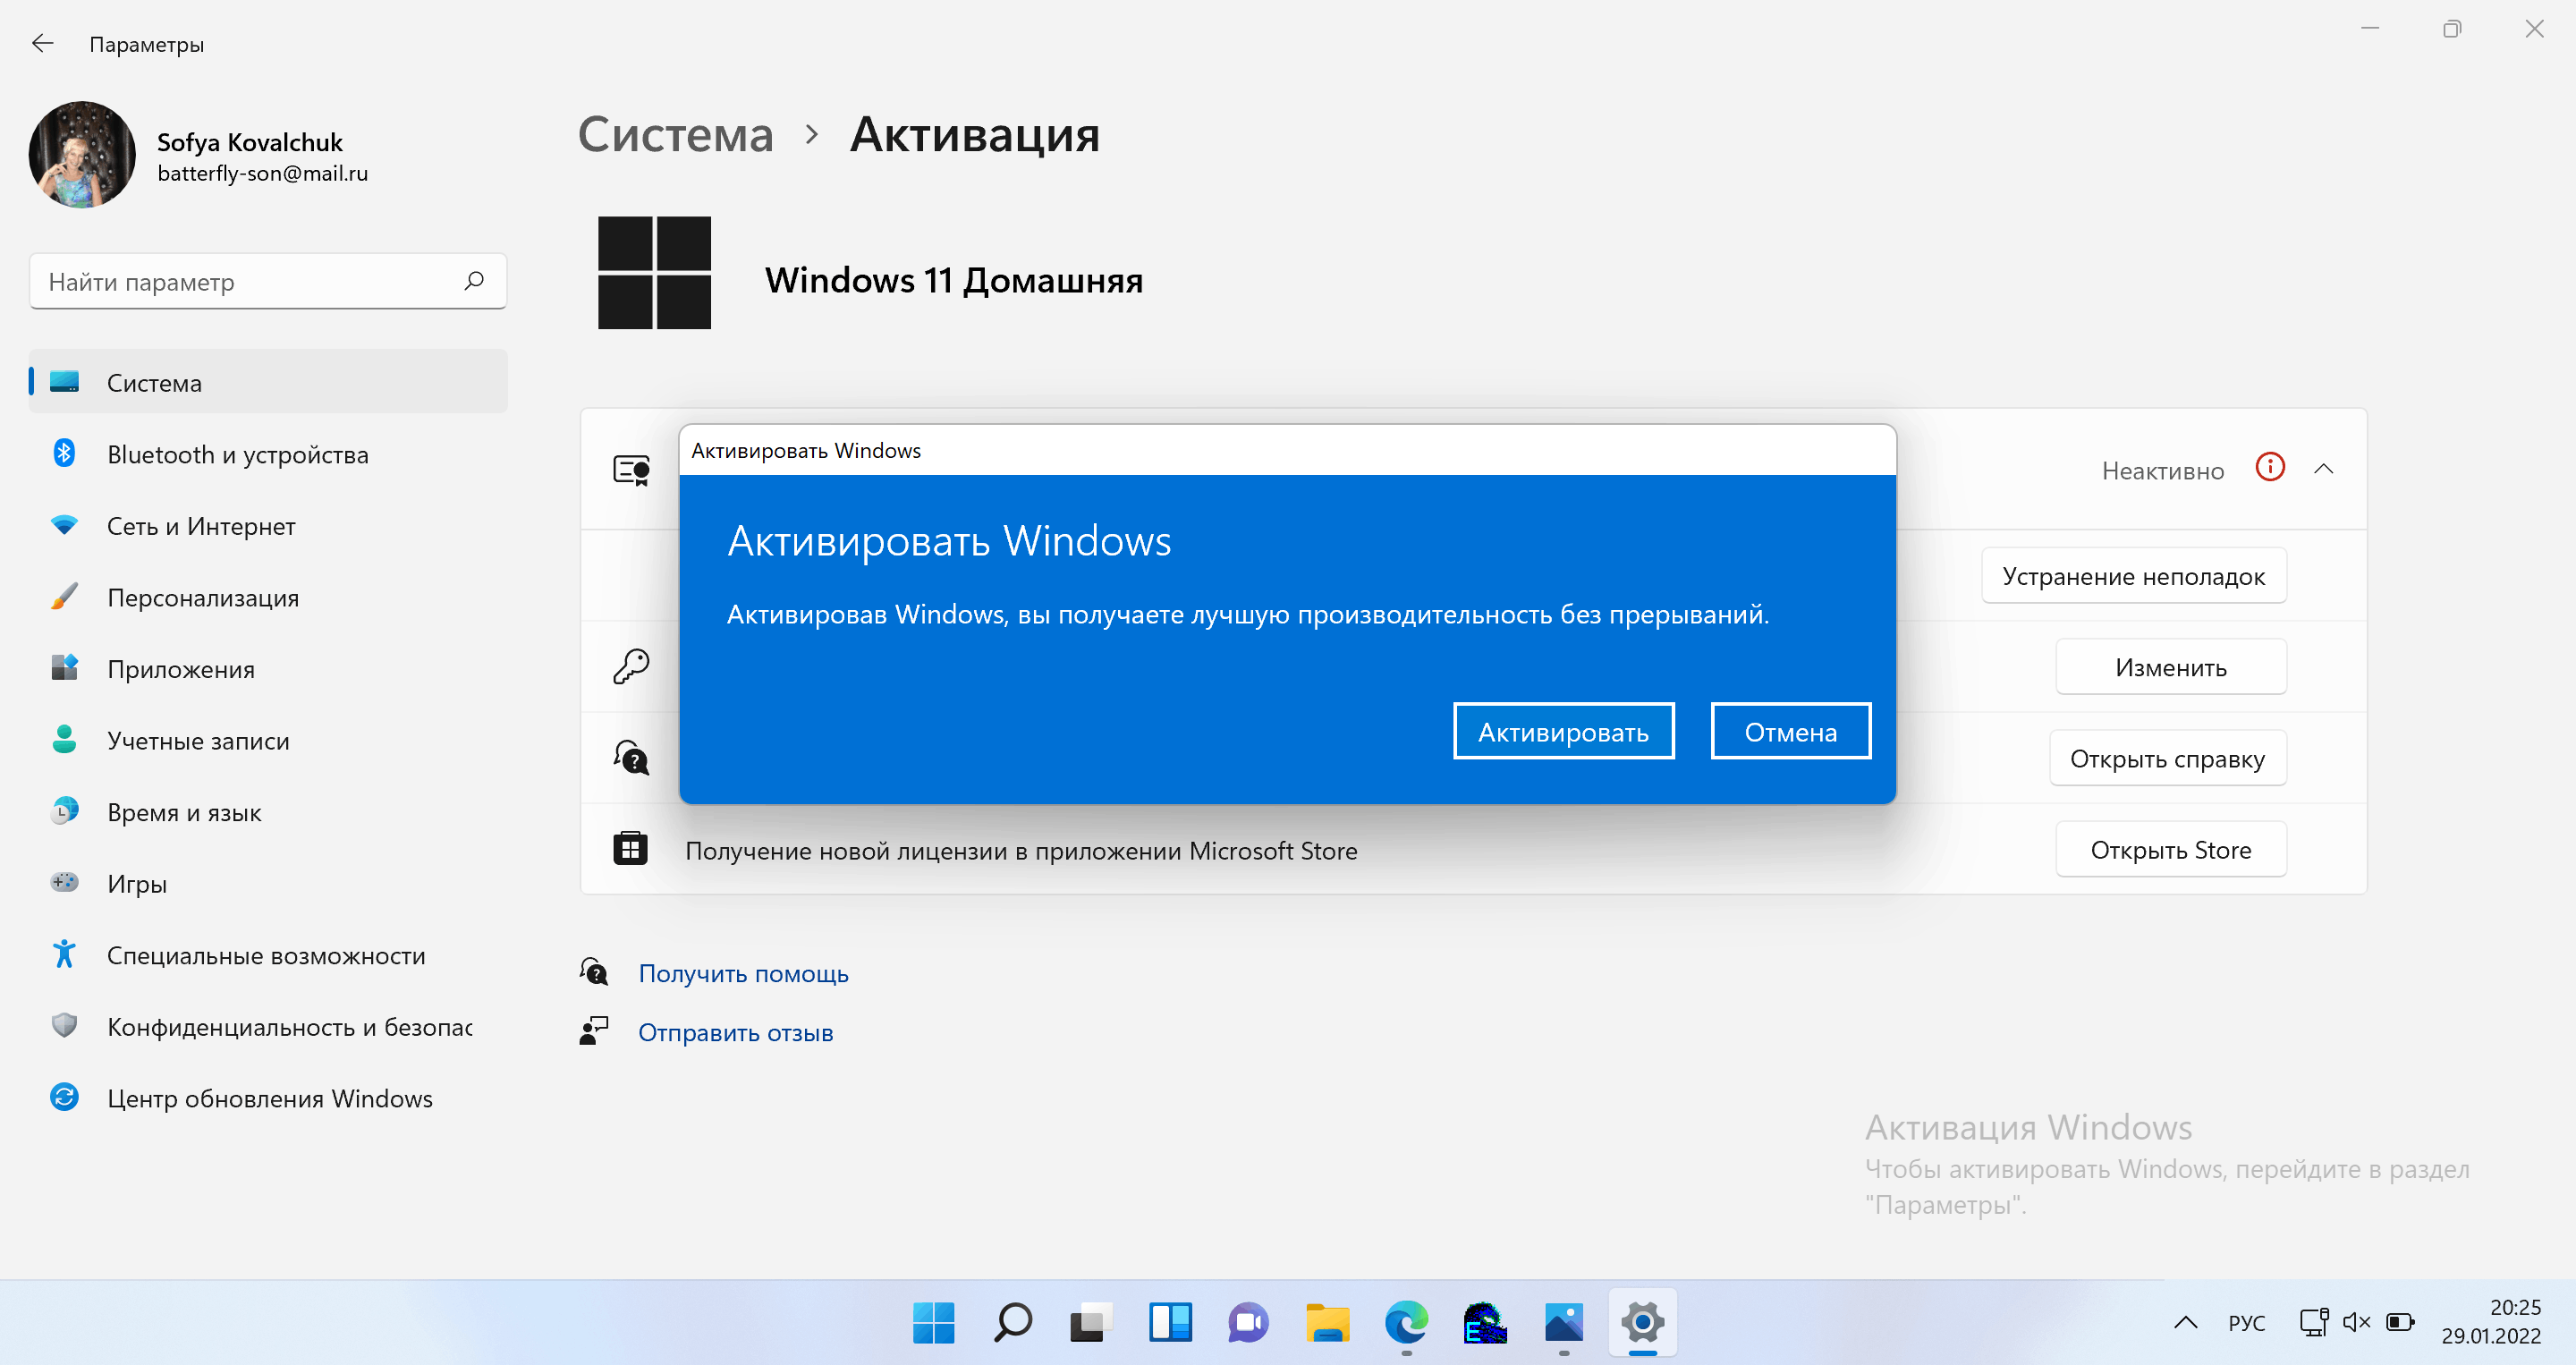Click the РУС language indicator
Viewport: 2576px width, 1365px height.
click(2247, 1322)
